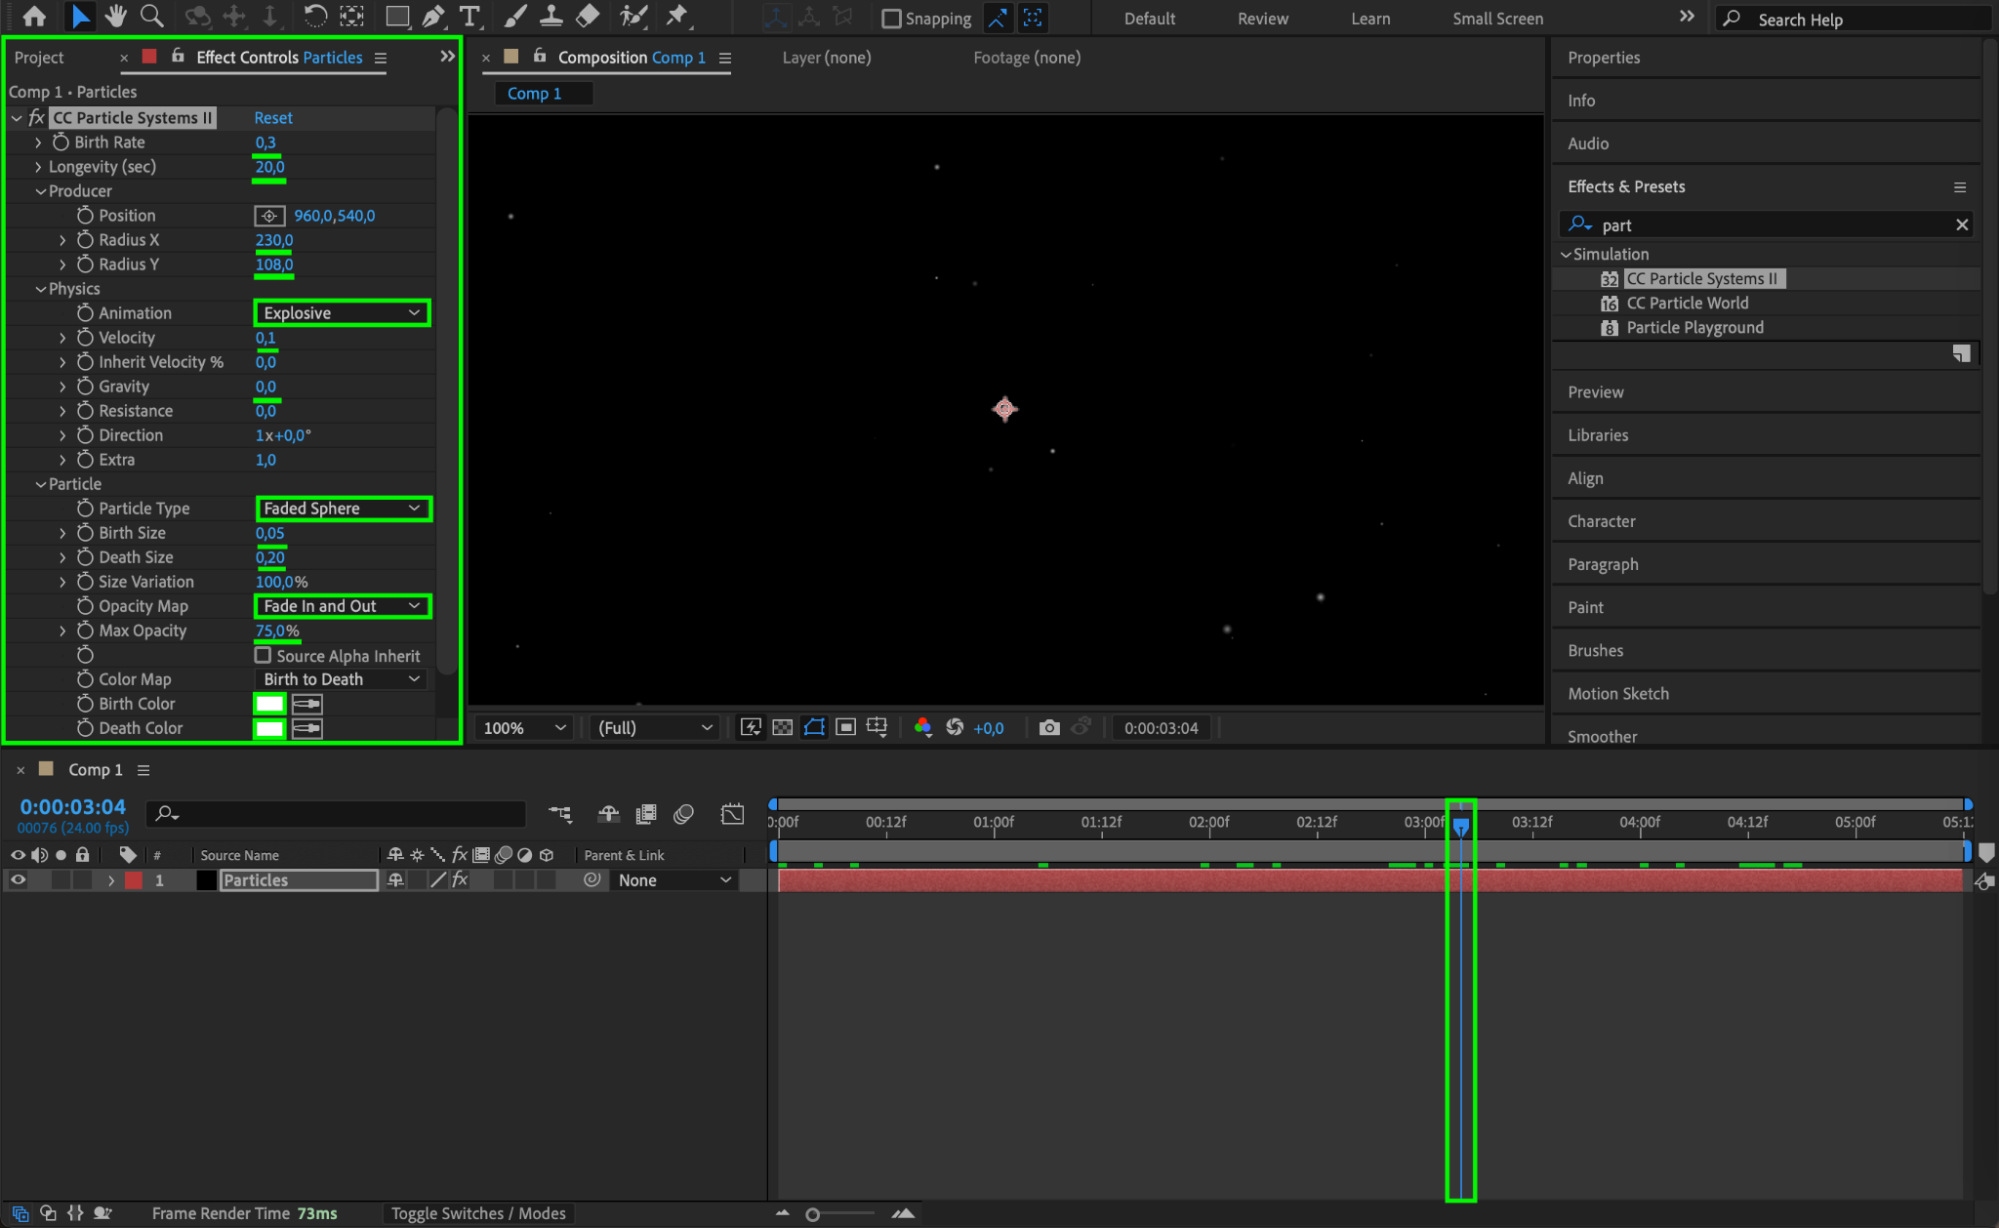Select the Zoom tool in toolbar
1999x1228 pixels.
click(x=152, y=16)
